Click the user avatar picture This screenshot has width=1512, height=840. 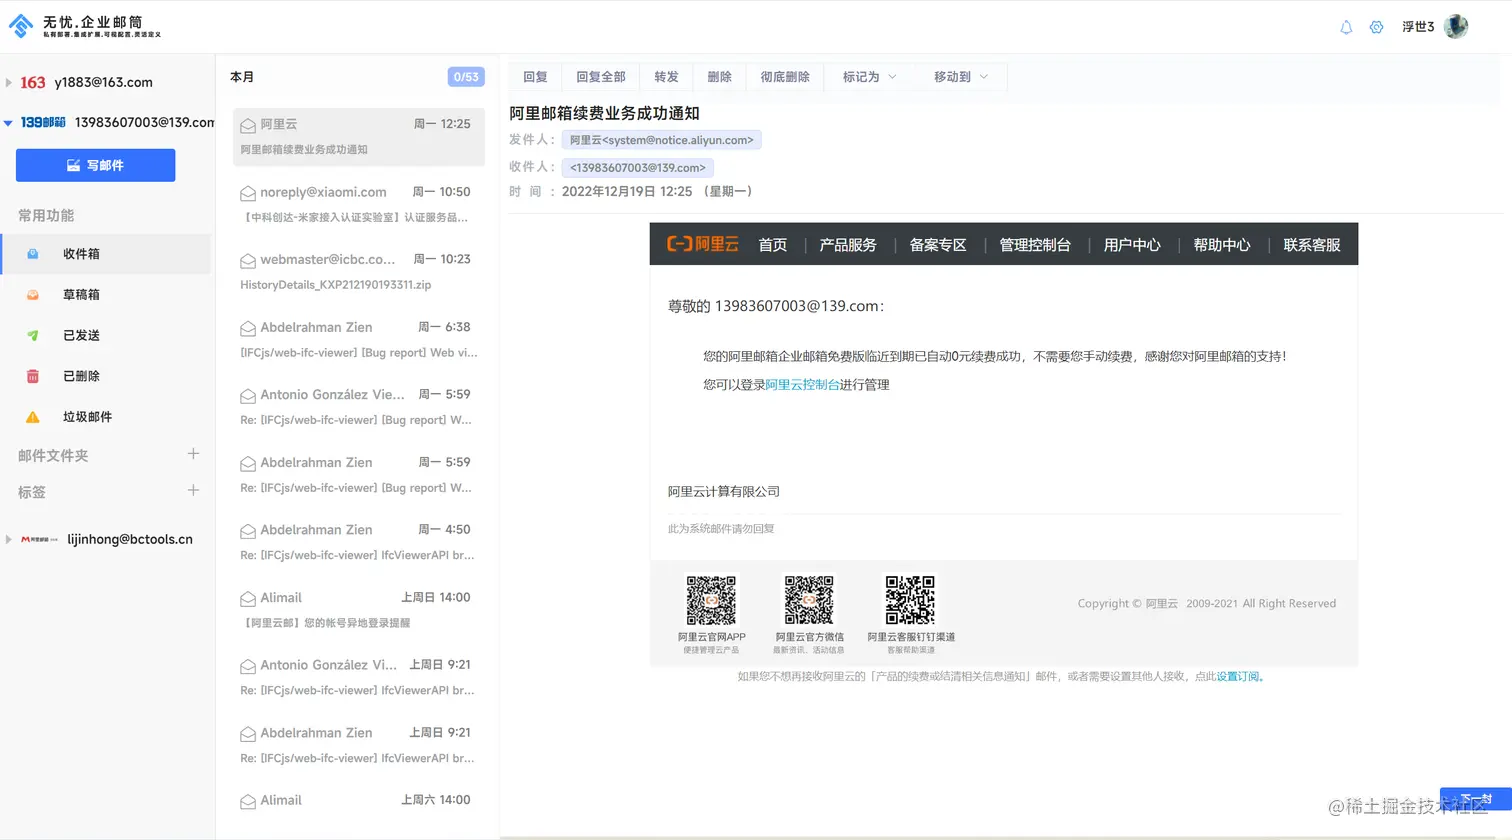tap(1456, 27)
